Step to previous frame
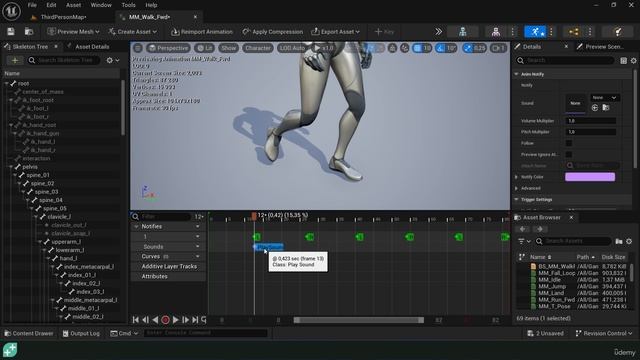Viewport: 640px width, 360px height. coord(146,320)
